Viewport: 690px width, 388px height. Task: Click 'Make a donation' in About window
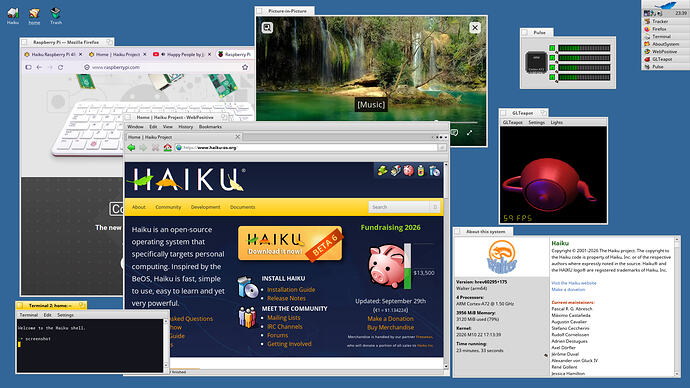point(568,289)
